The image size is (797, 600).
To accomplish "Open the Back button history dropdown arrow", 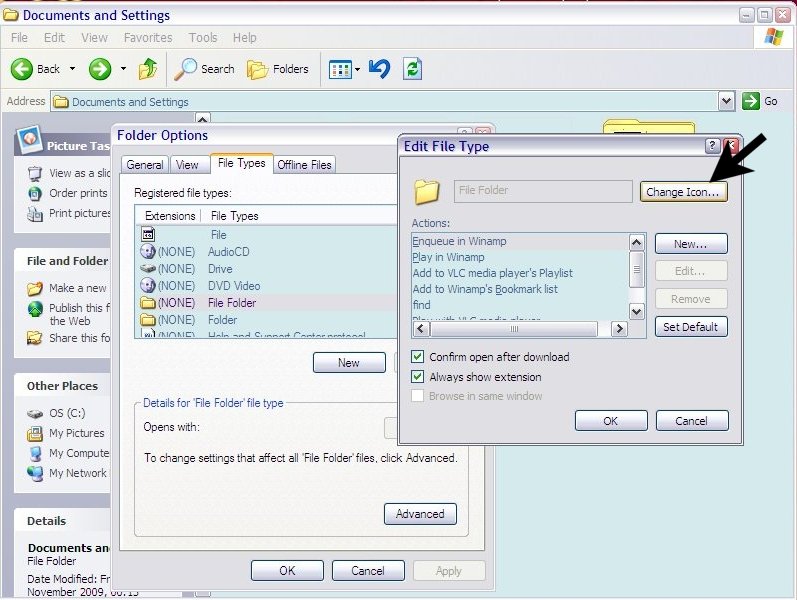I will click(72, 68).
